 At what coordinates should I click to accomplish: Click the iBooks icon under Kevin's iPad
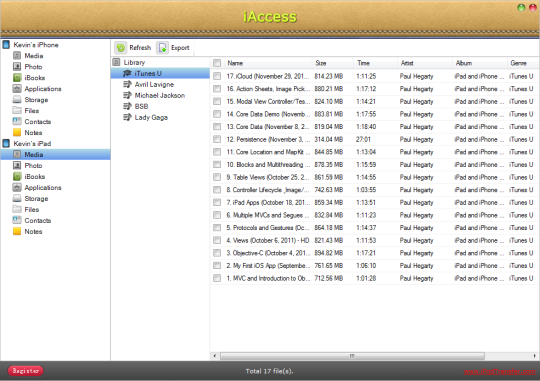17,176
